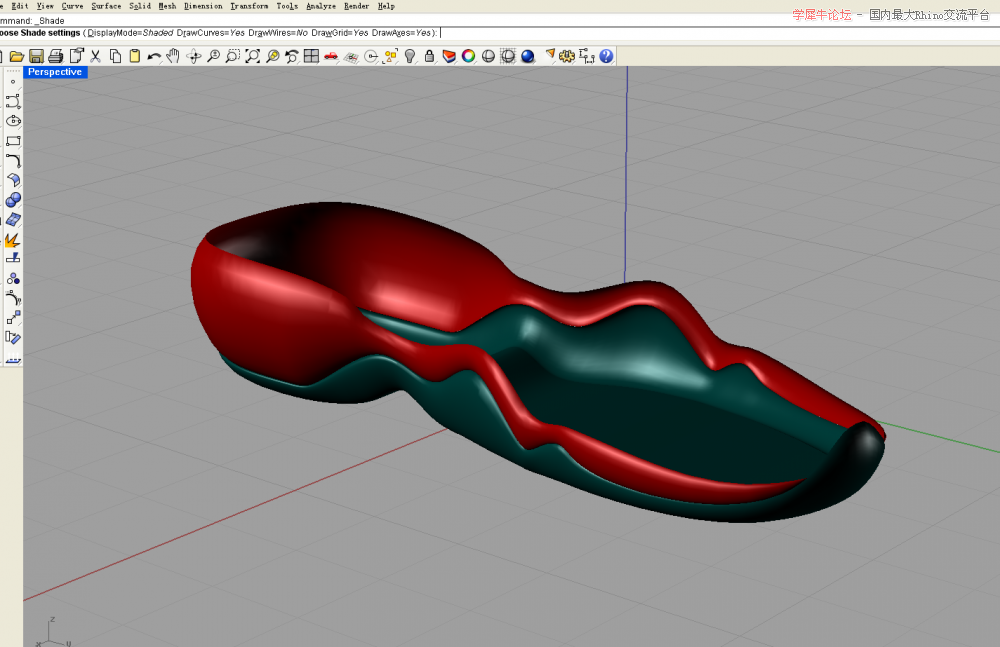The image size is (1000, 647).
Task: Click the Set CPlane grid icon
Action: (351, 56)
